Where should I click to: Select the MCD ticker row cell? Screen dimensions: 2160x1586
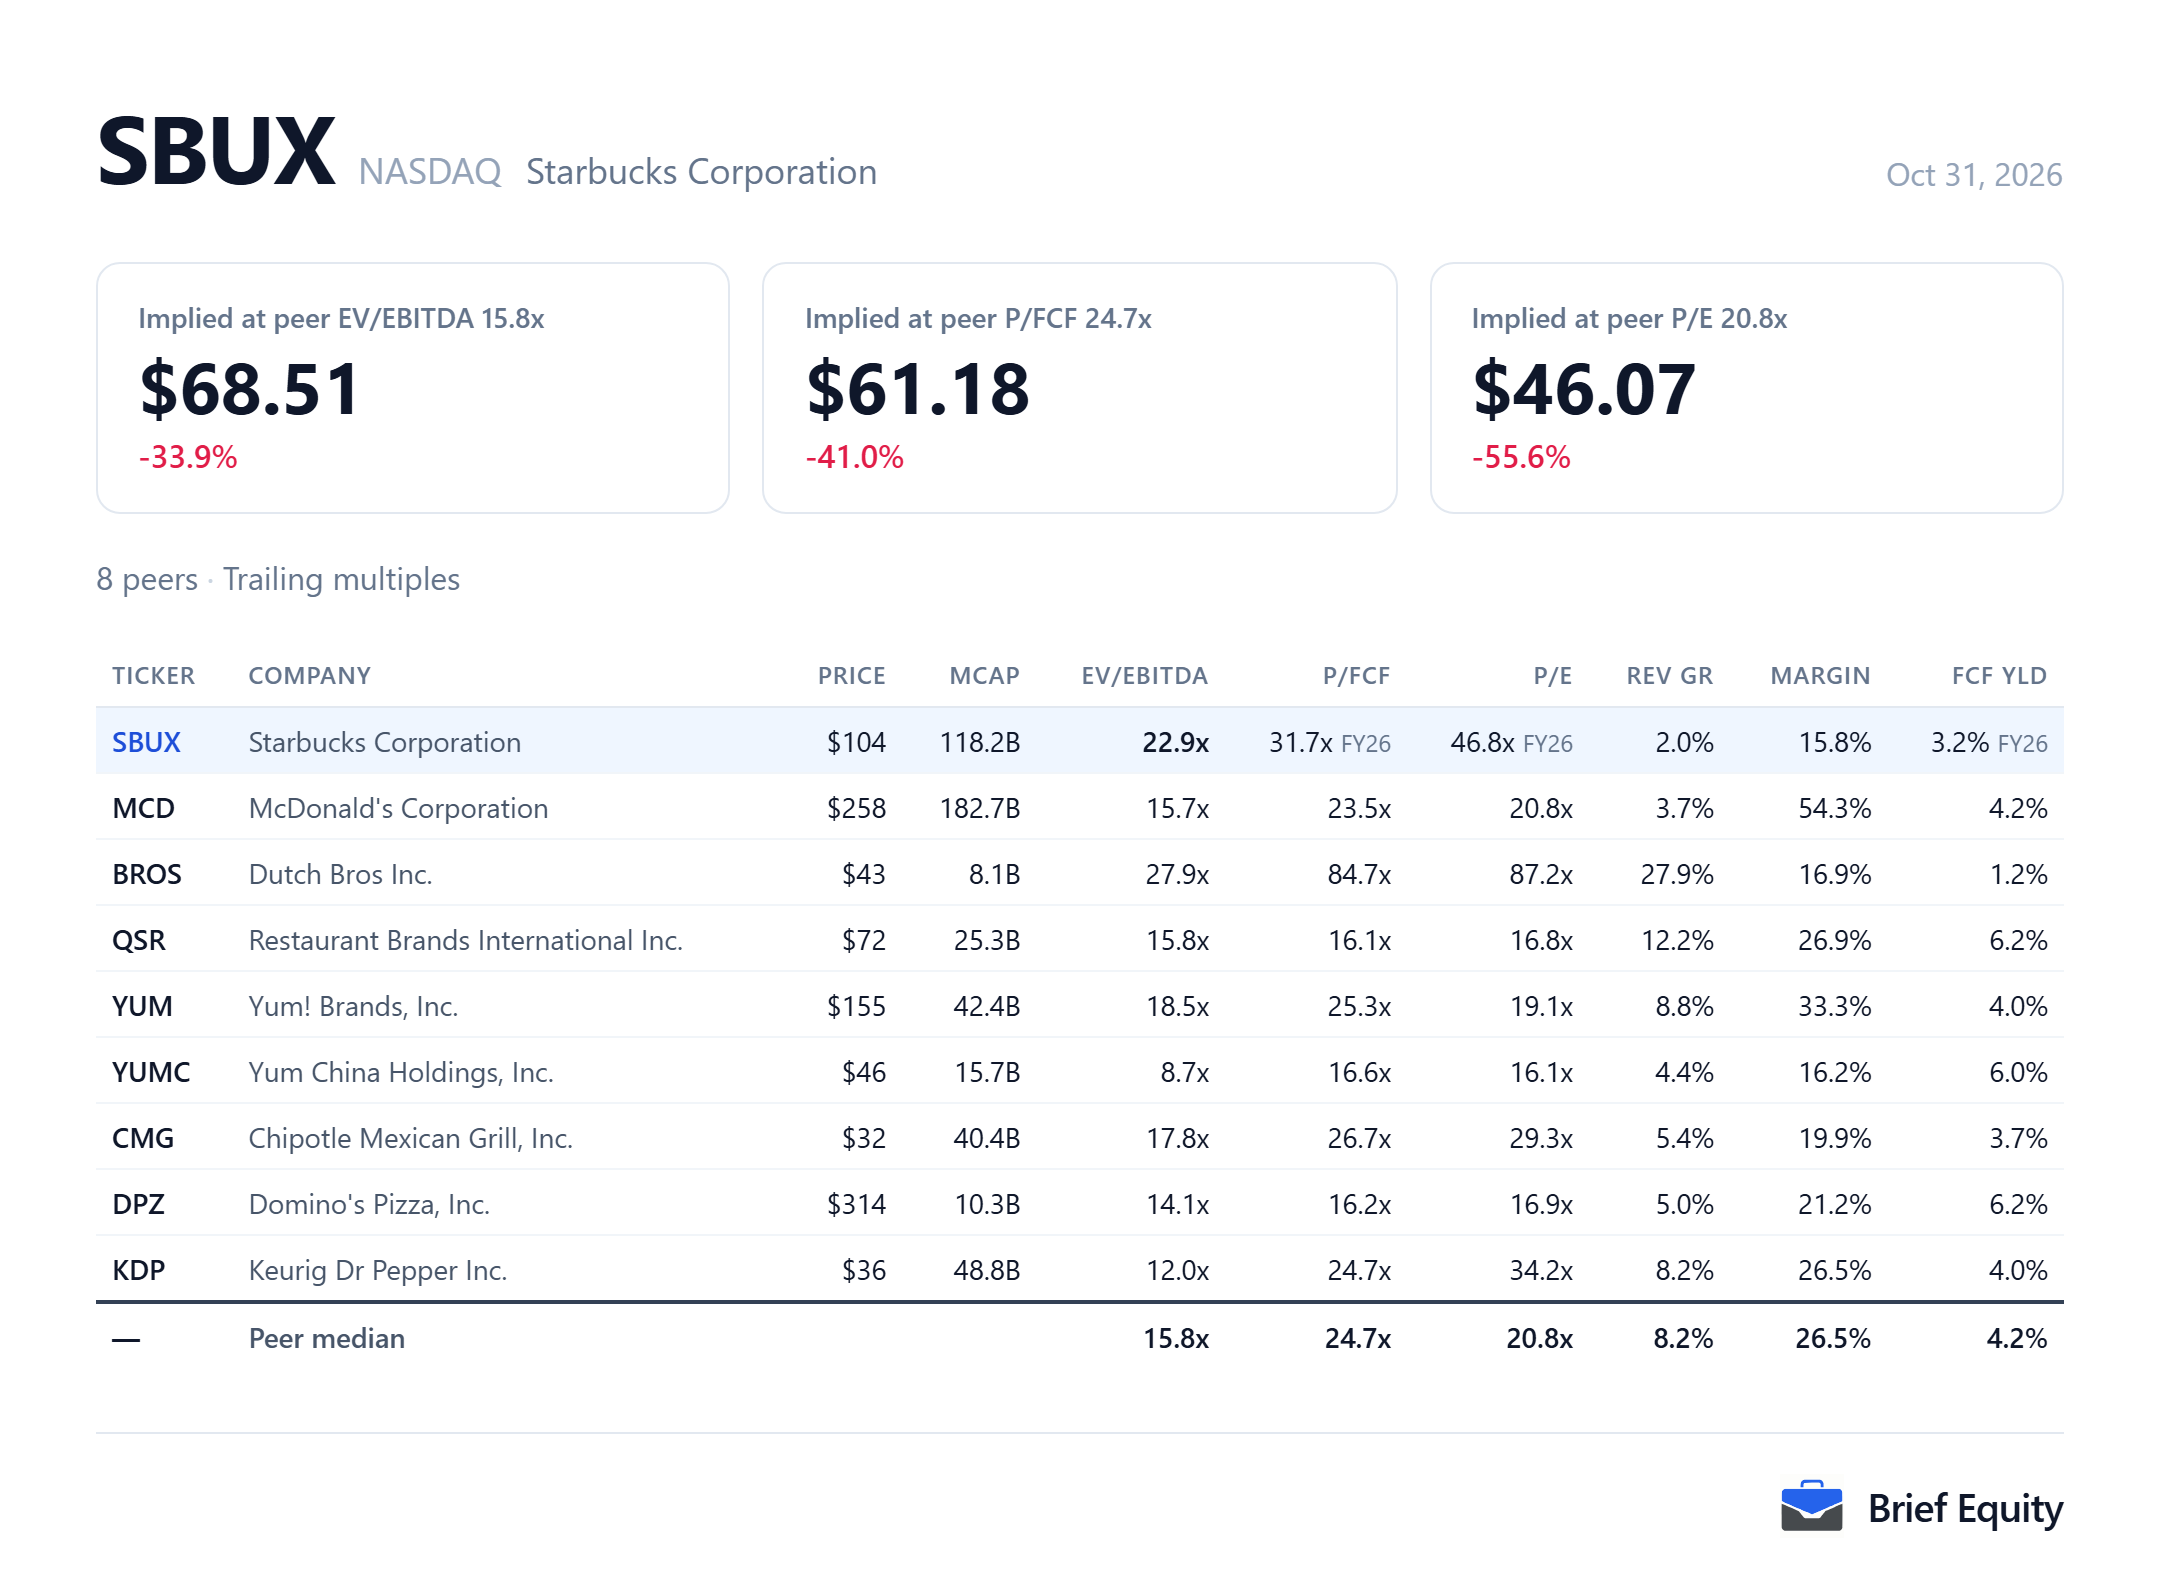click(143, 808)
